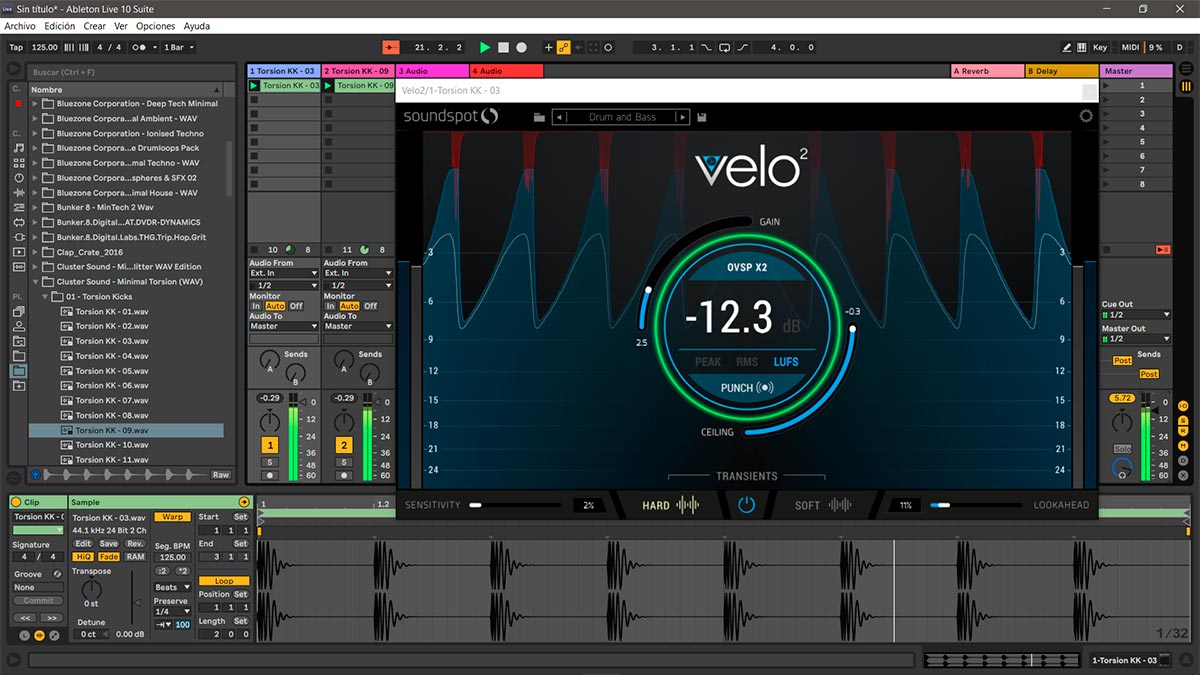Viewport: 1200px width, 675px height.
Task: Open the Archivo menu
Action: (x=20, y=26)
